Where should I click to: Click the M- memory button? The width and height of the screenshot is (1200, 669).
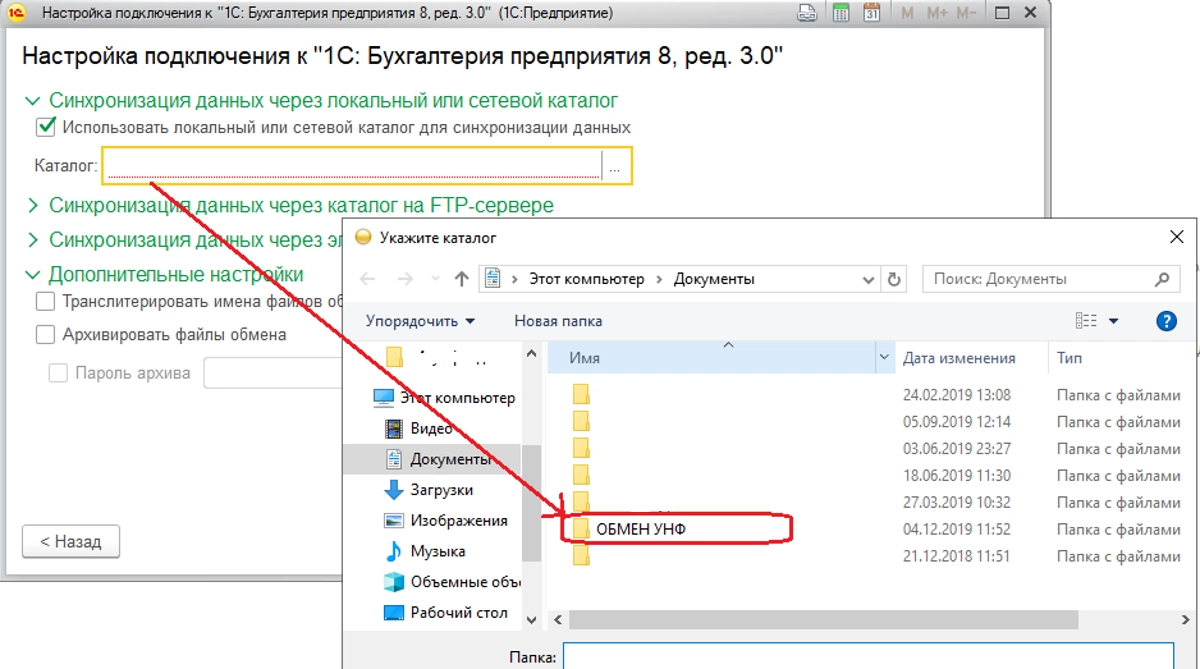click(966, 13)
